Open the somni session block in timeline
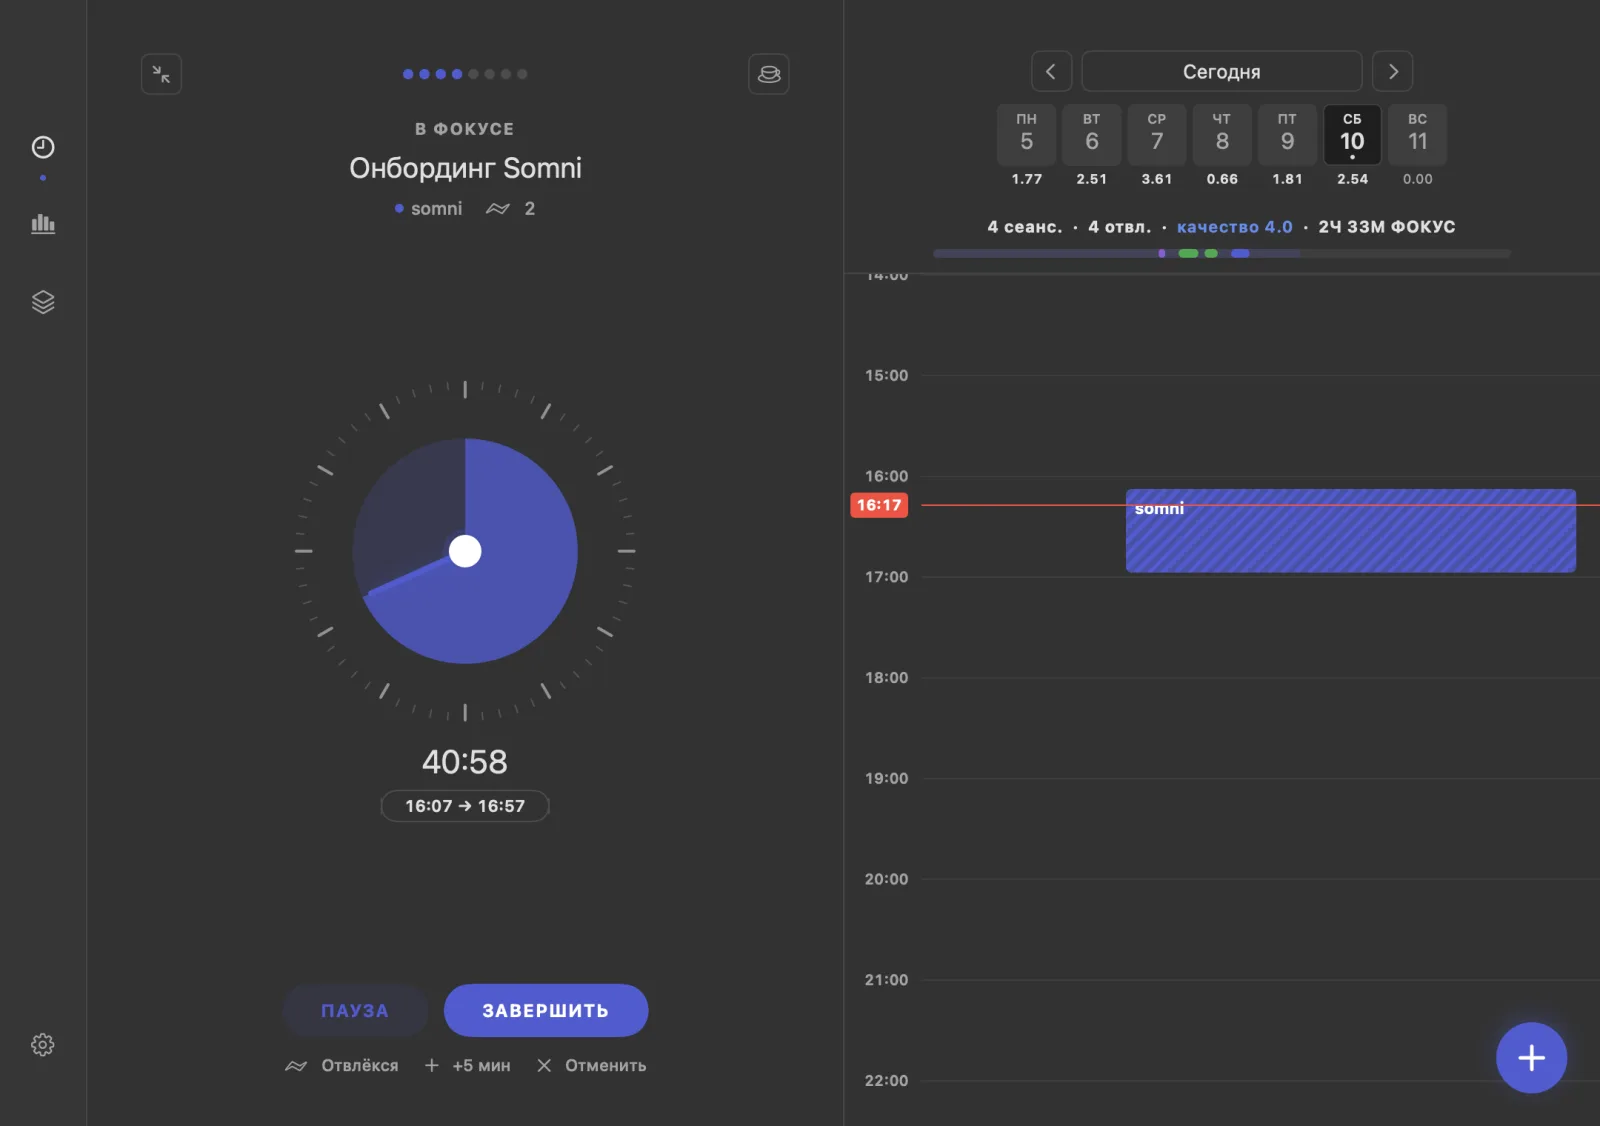The height and width of the screenshot is (1126, 1600). tap(1350, 531)
